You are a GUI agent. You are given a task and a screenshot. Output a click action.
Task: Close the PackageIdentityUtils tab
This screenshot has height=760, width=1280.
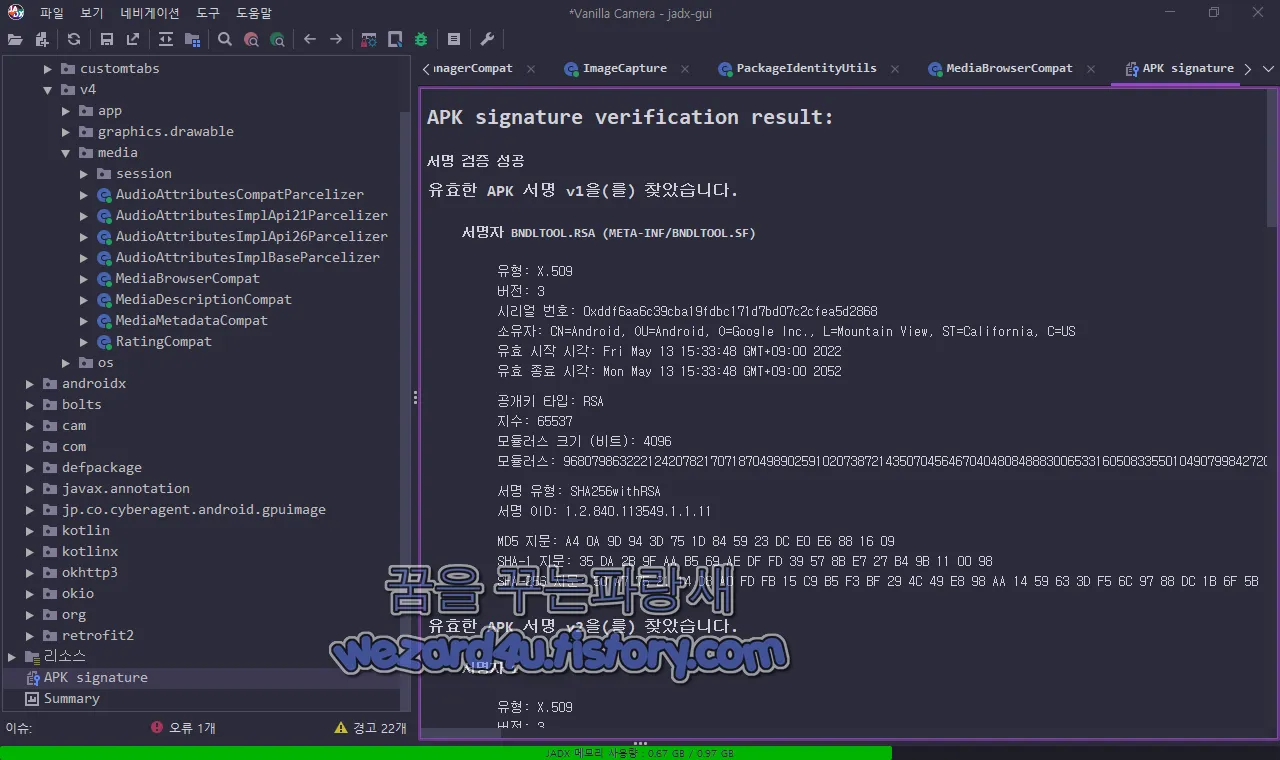[895, 69]
